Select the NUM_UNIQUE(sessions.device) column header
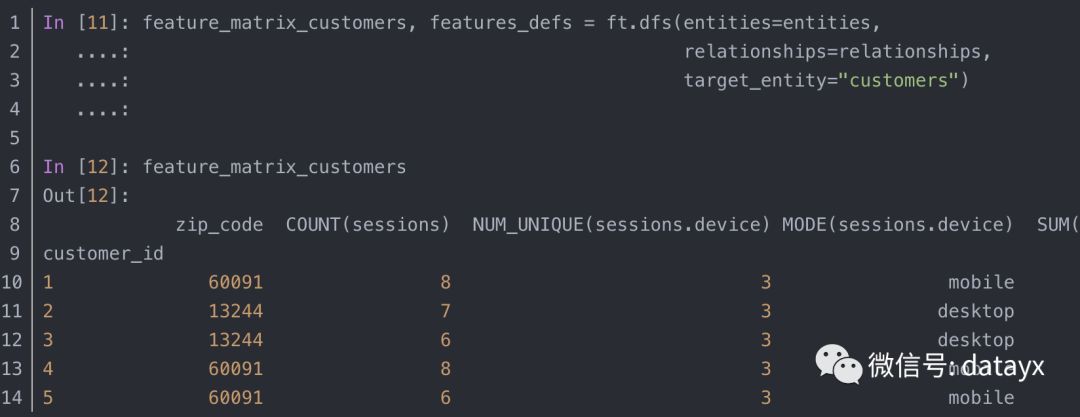The height and width of the screenshot is (417, 1080). tap(621, 225)
